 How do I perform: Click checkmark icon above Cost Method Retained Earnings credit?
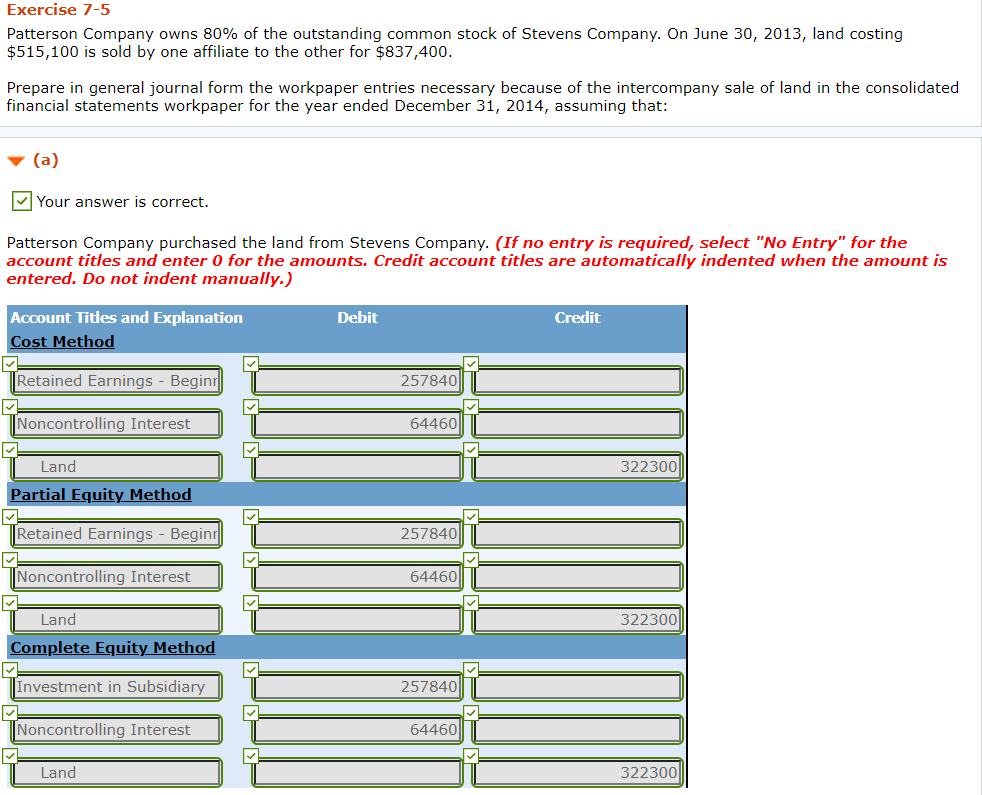pos(472,364)
